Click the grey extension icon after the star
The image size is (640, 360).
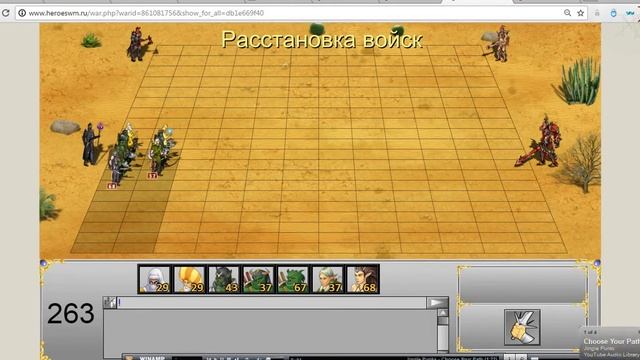[597, 13]
